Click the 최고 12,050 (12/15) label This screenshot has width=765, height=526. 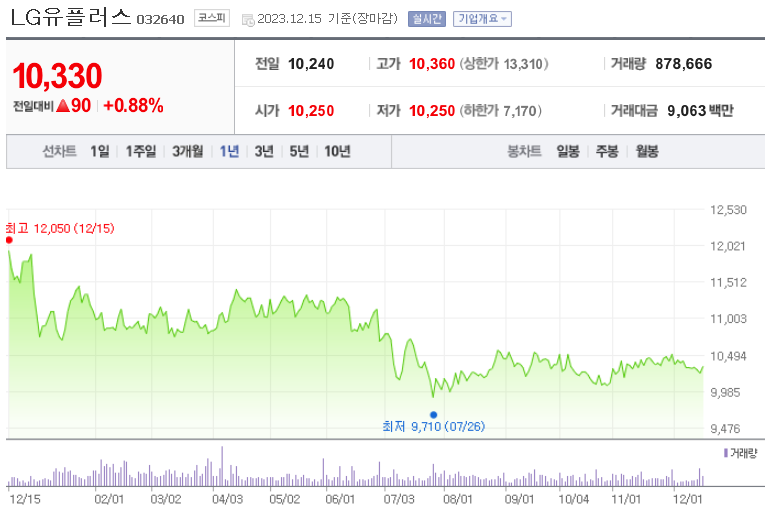(60, 228)
